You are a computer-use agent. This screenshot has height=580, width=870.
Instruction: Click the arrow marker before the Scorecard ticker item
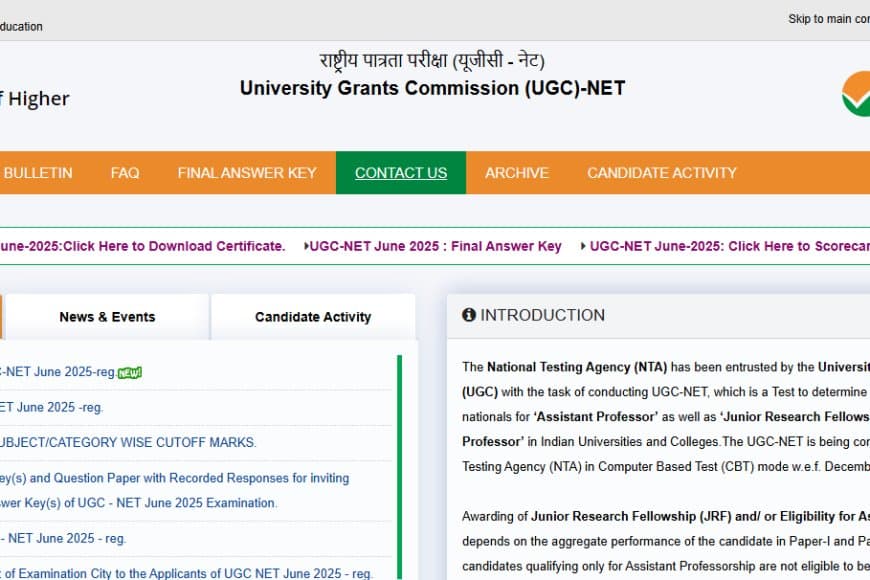[582, 246]
